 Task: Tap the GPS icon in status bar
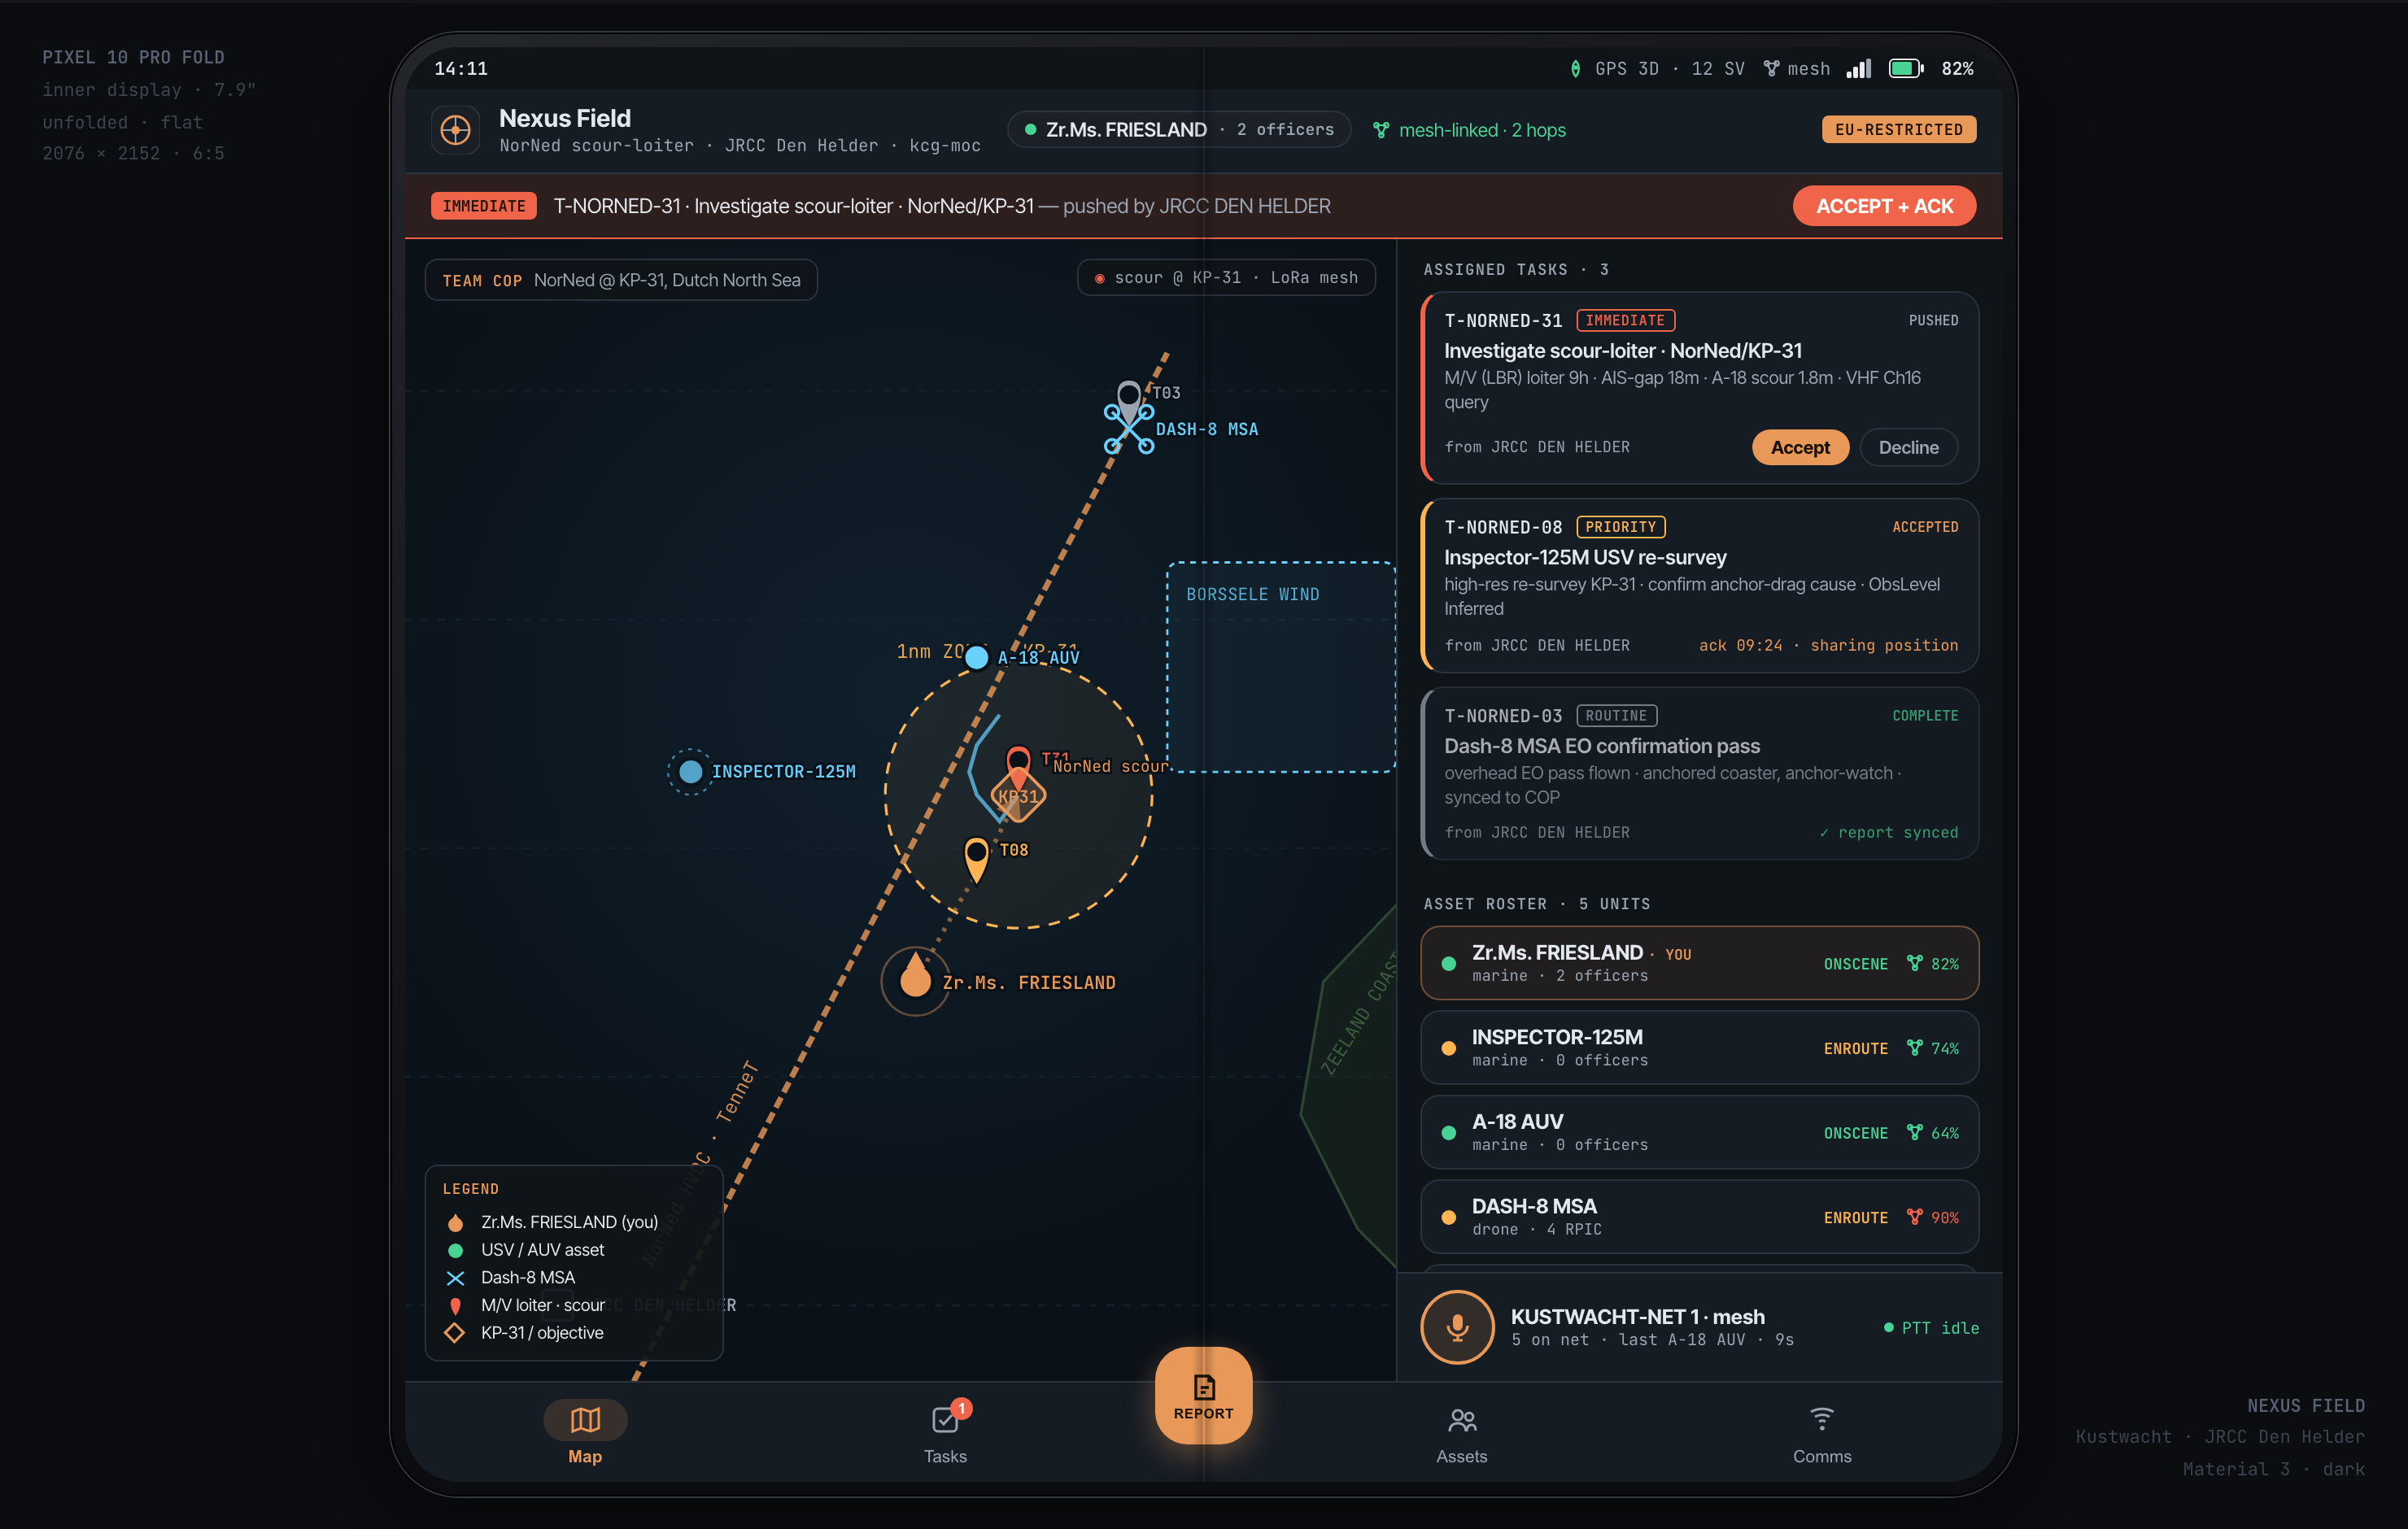click(1575, 68)
